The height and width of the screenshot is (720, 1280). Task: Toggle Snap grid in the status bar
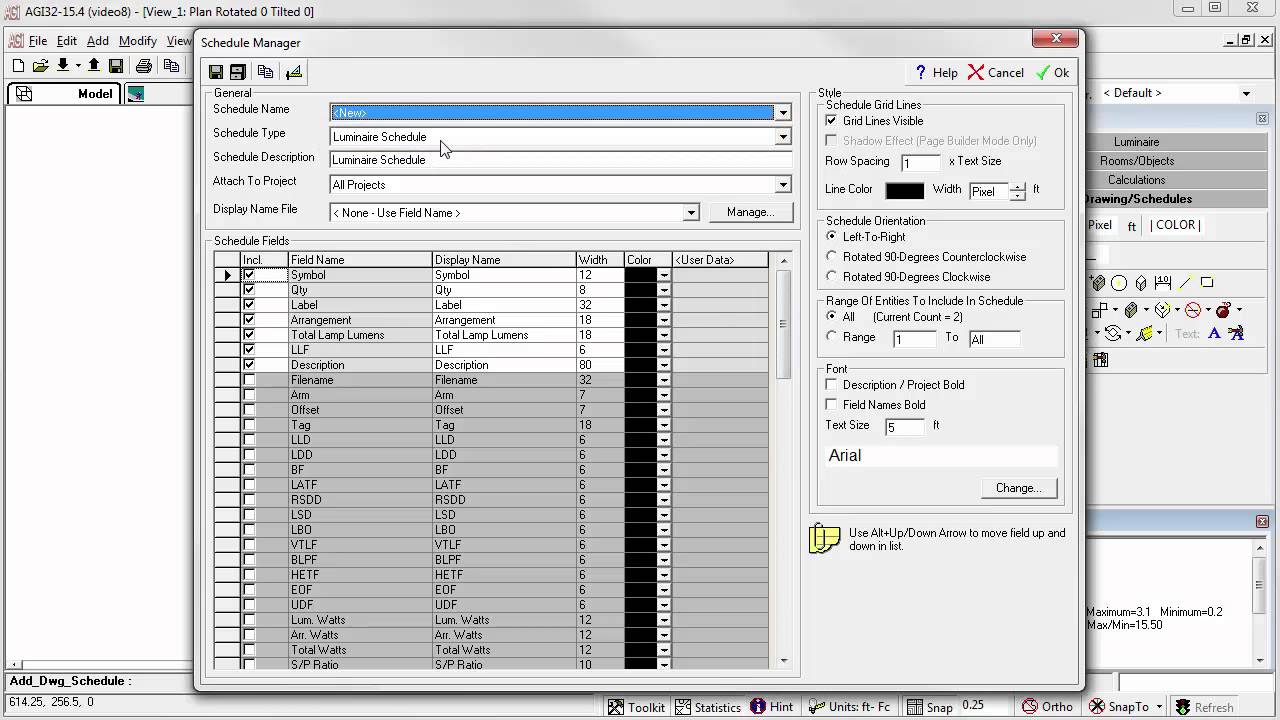click(929, 707)
